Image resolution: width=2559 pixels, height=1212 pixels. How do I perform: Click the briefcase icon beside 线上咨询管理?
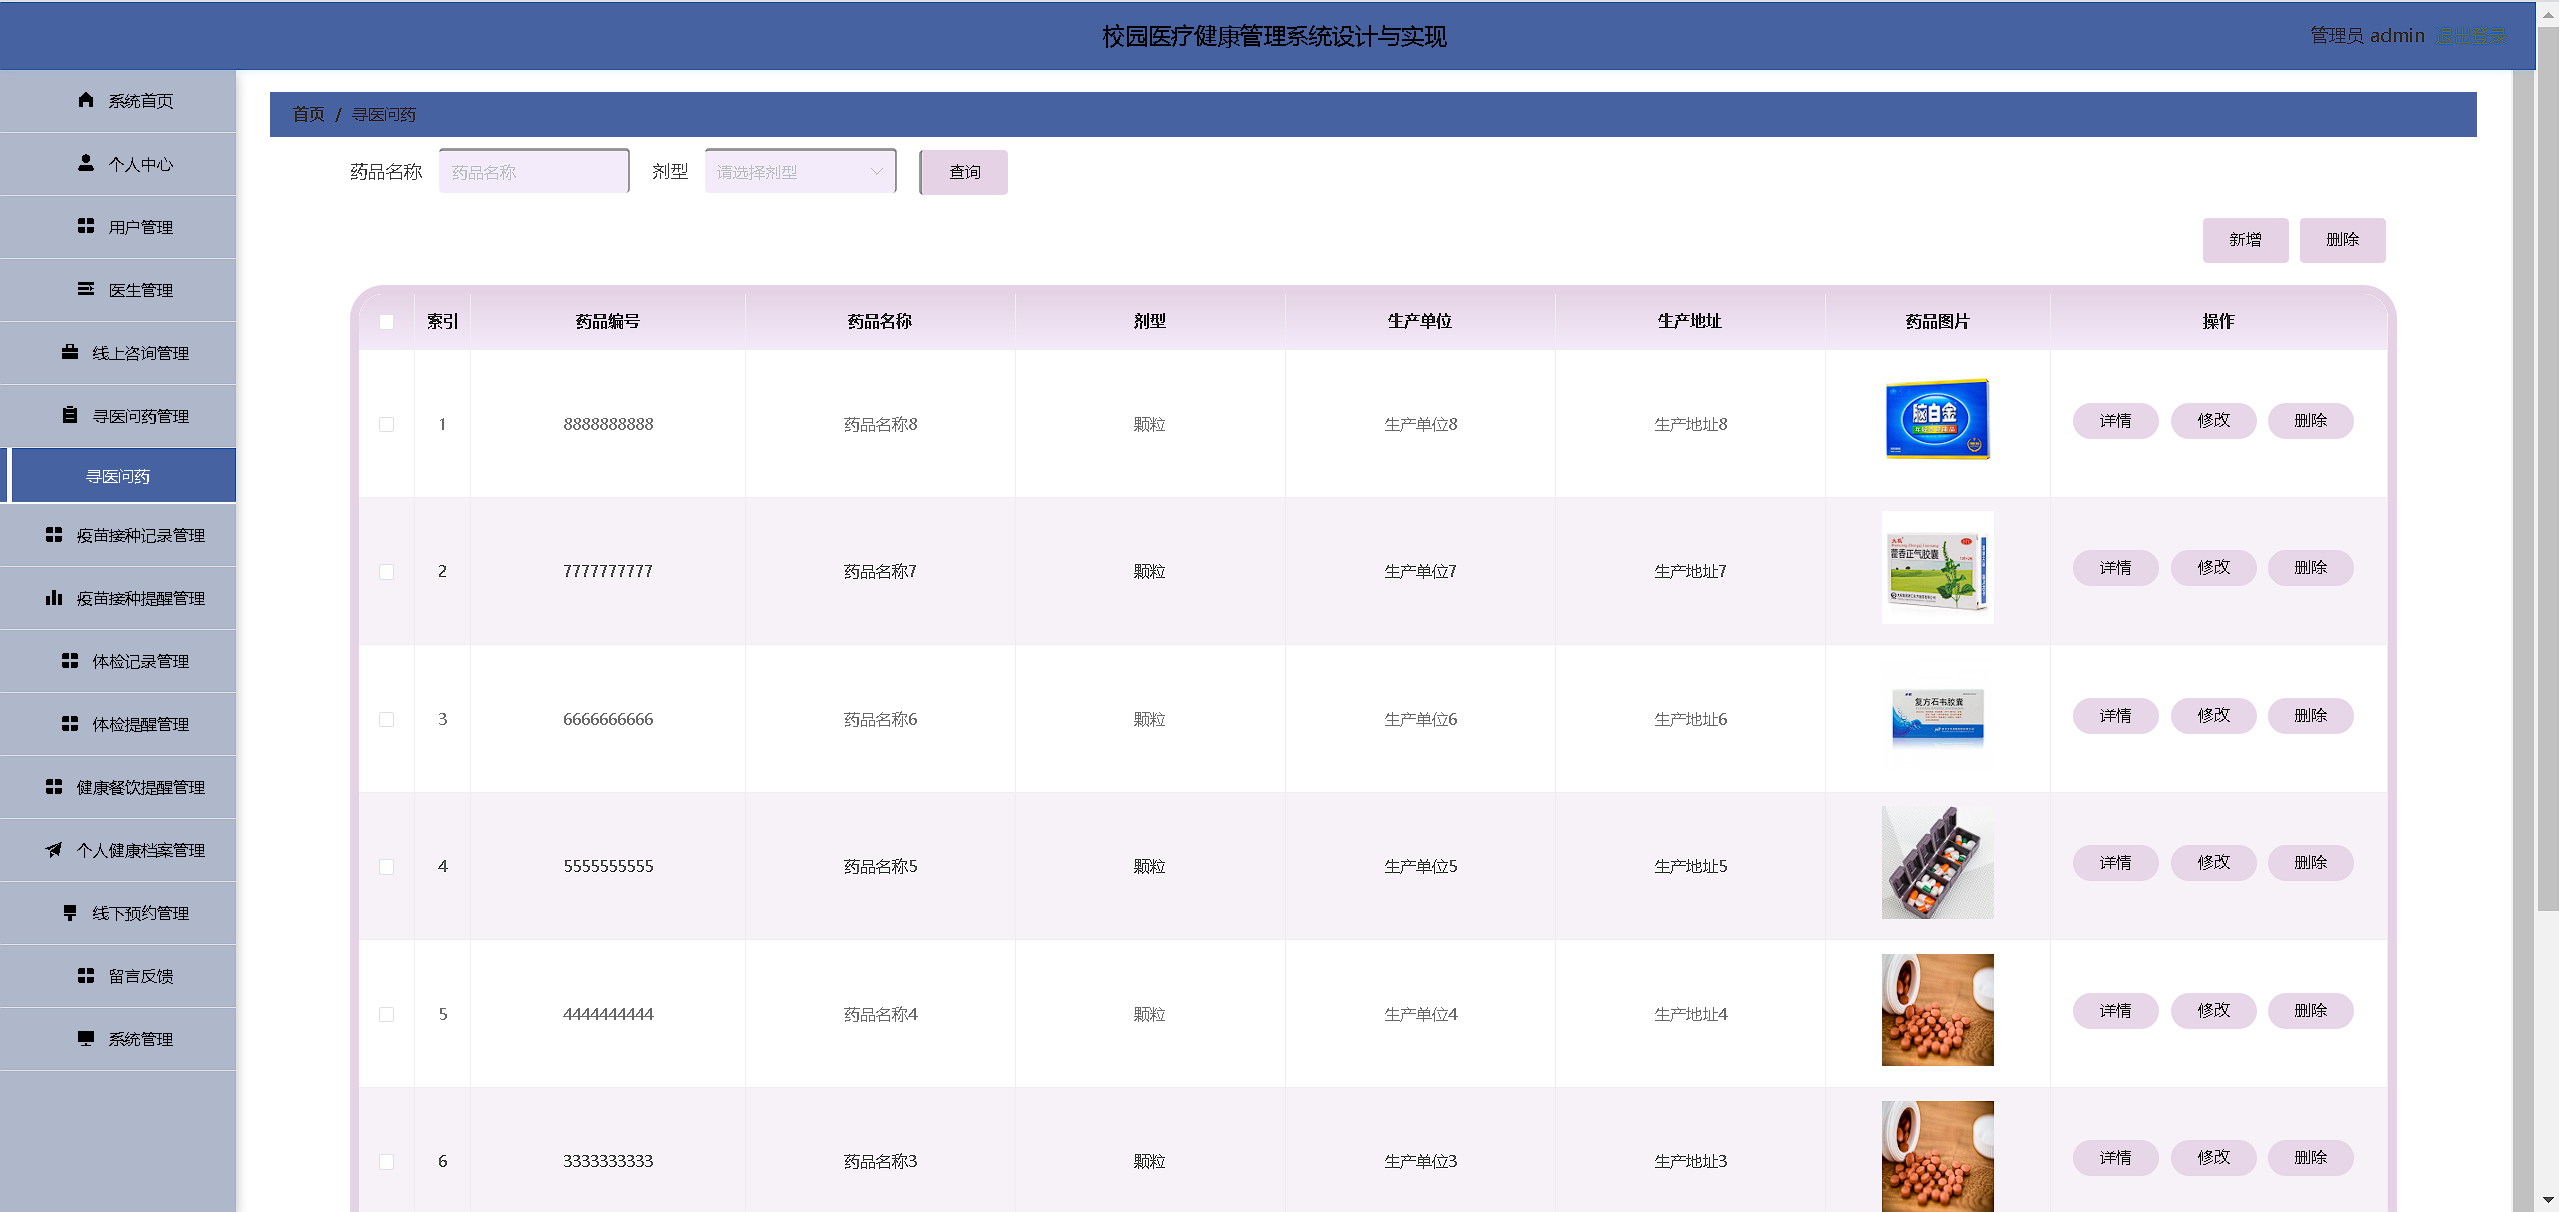click(x=70, y=352)
